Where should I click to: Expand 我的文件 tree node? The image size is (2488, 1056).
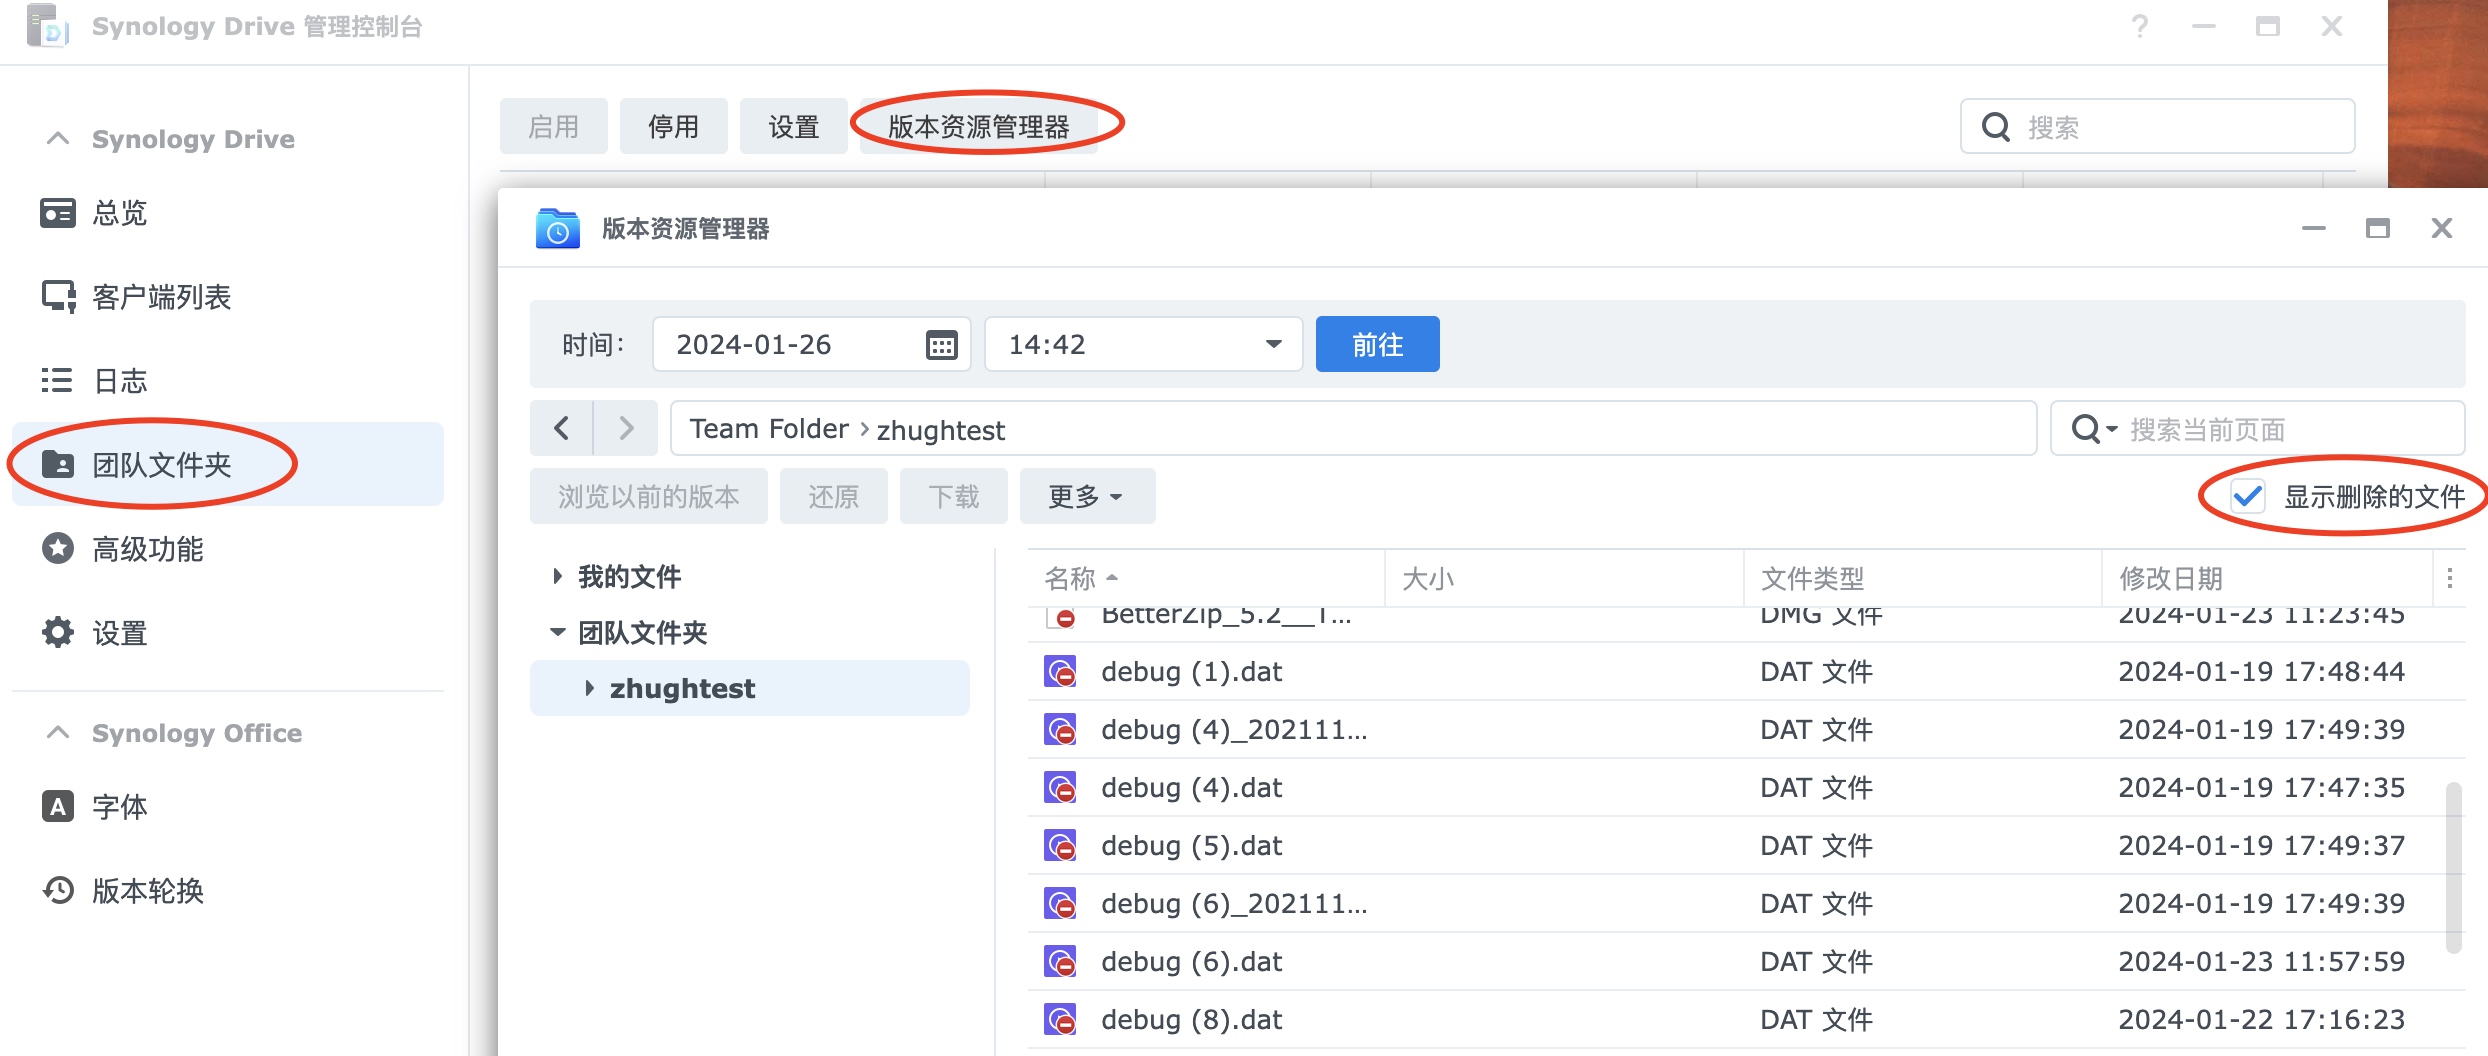(x=557, y=576)
